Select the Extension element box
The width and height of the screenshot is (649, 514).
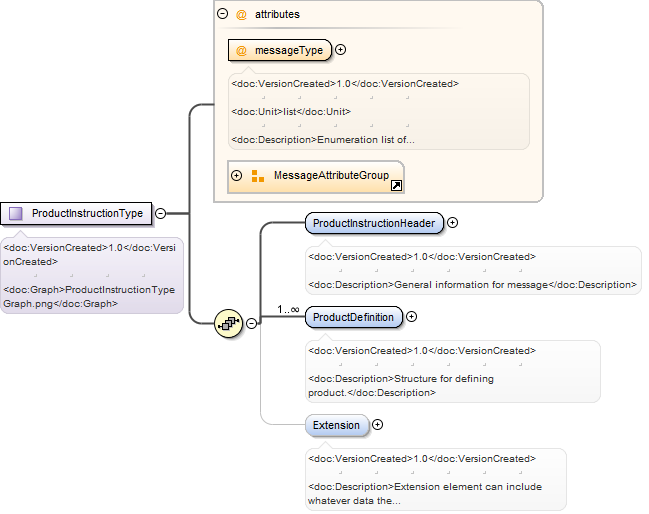pos(337,425)
